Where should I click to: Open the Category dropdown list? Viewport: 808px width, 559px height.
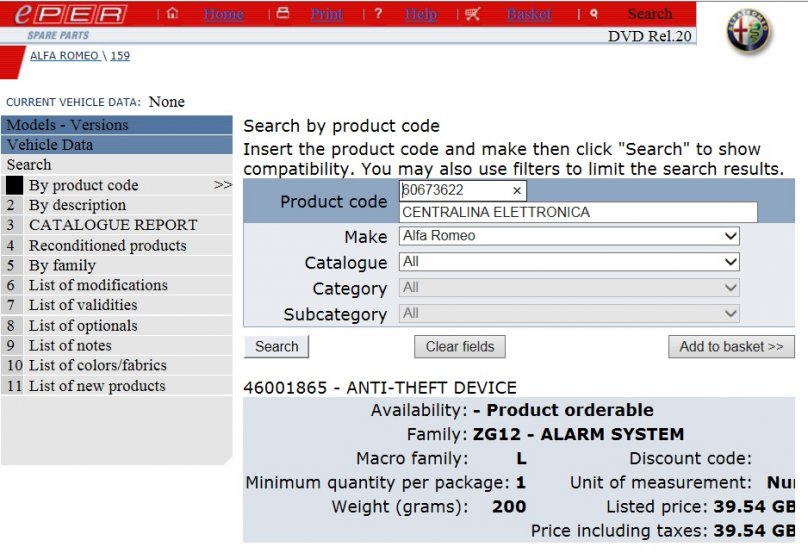tap(568, 288)
